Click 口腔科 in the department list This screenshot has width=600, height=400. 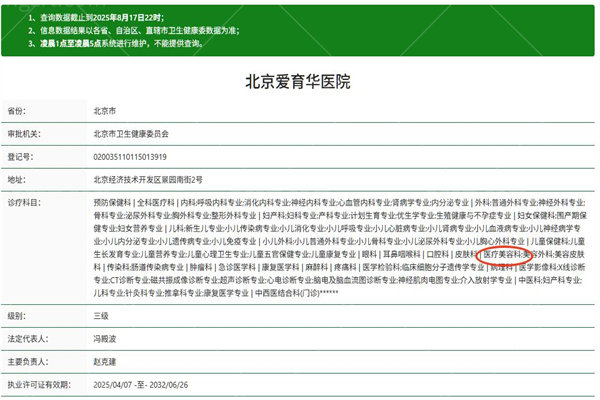point(438,254)
